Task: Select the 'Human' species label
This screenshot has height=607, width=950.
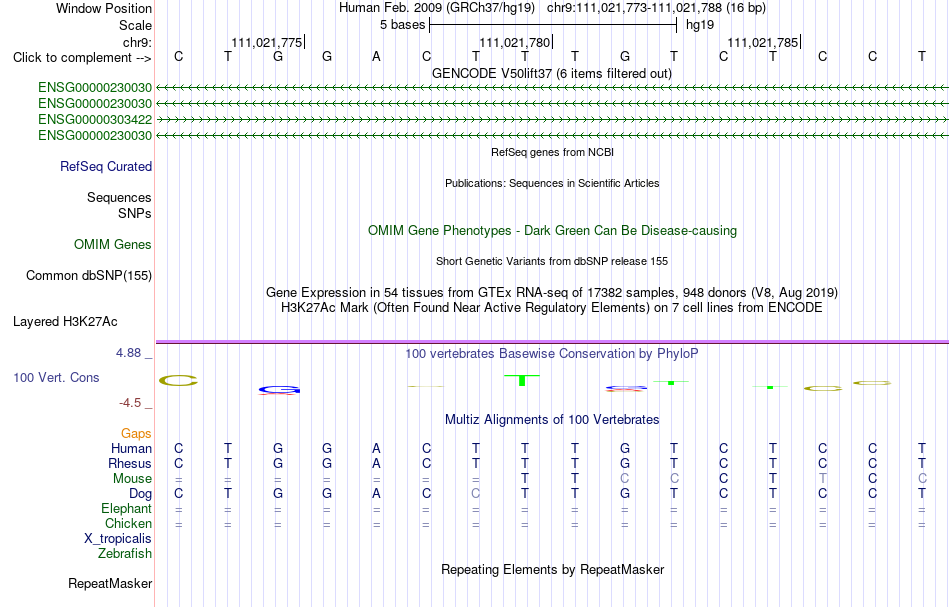Action: pos(131,448)
